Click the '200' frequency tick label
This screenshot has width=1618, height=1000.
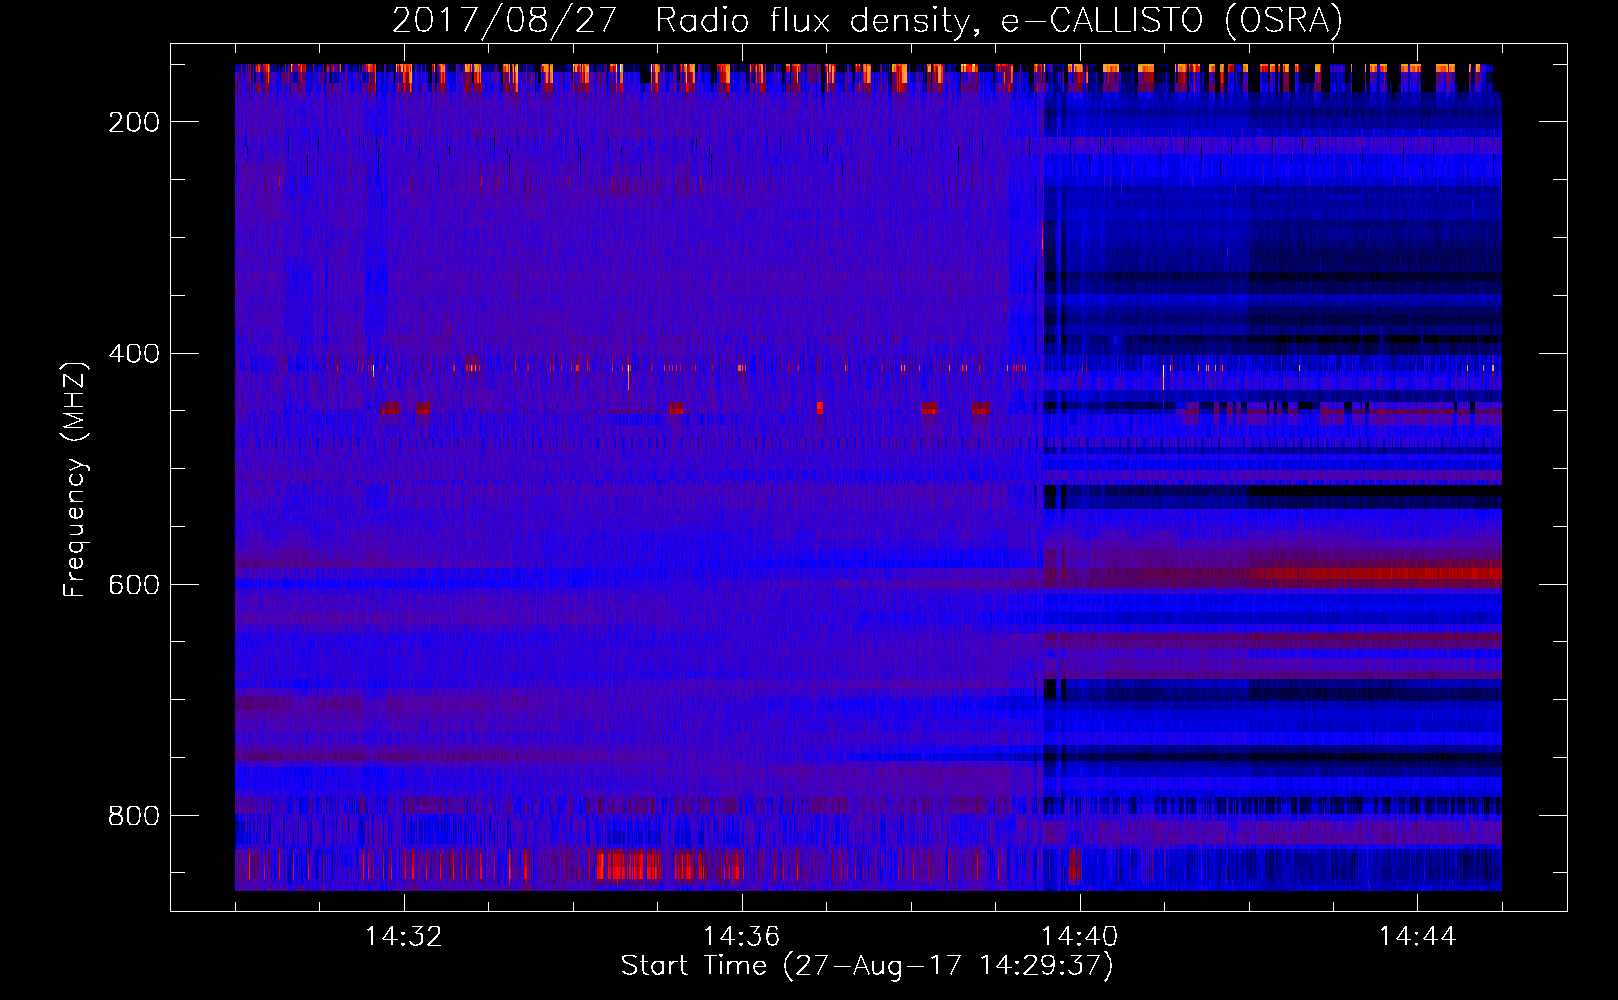click(134, 122)
